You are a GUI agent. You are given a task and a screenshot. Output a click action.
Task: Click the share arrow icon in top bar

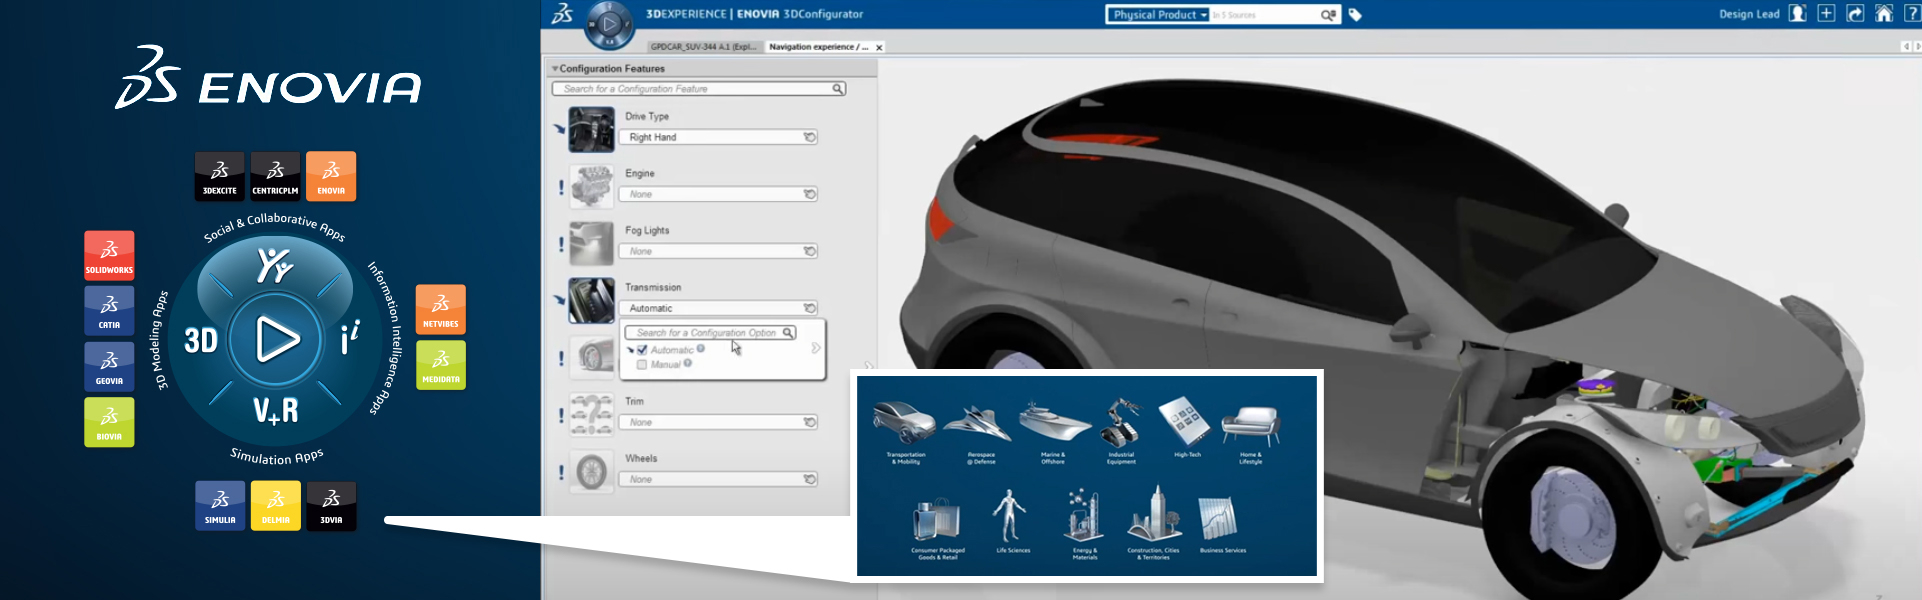(1855, 14)
